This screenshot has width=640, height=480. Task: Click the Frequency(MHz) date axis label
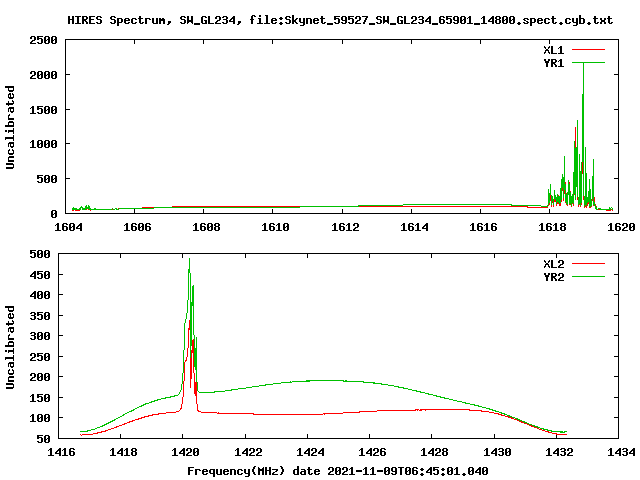click(338, 471)
